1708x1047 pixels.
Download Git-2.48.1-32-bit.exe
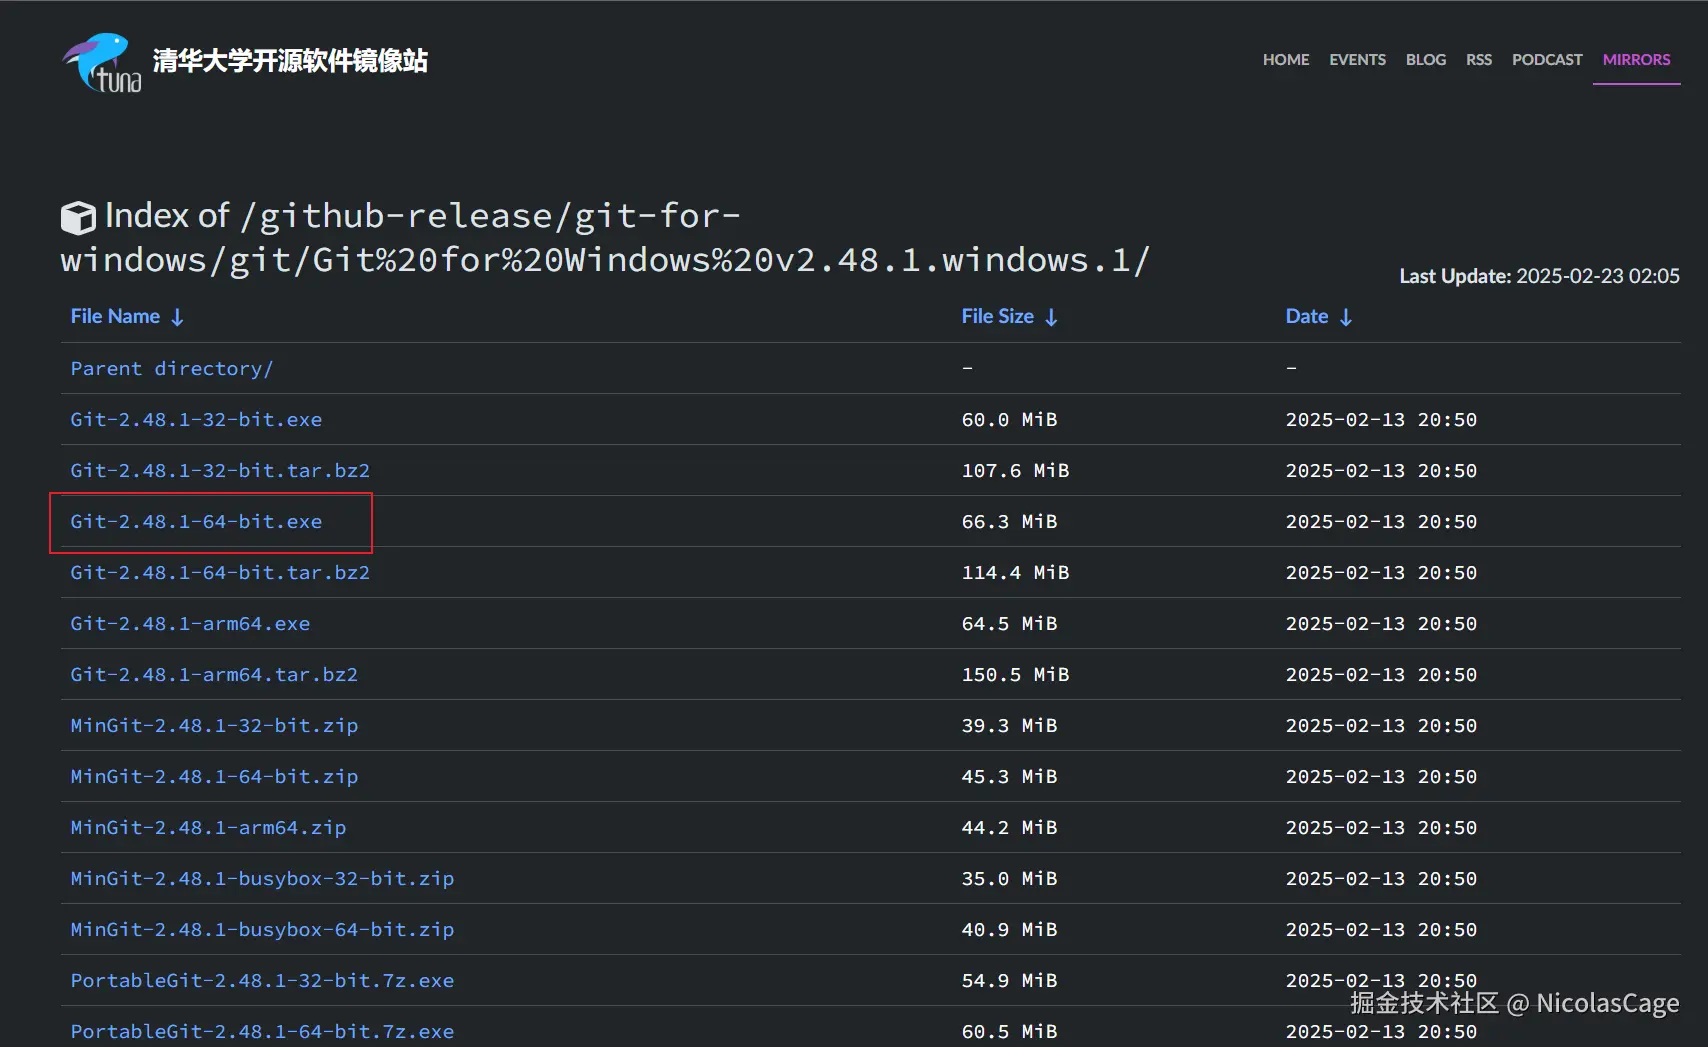[x=196, y=420]
